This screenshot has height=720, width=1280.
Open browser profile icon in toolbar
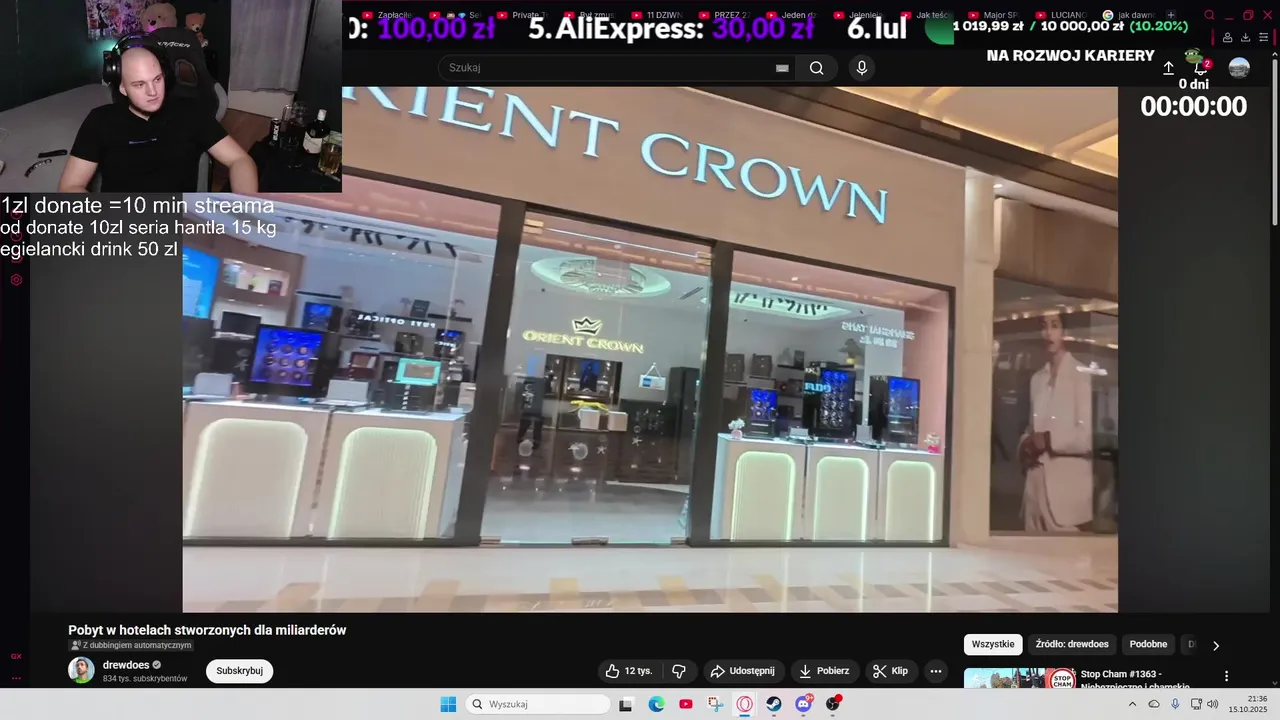pyautogui.click(x=1227, y=37)
